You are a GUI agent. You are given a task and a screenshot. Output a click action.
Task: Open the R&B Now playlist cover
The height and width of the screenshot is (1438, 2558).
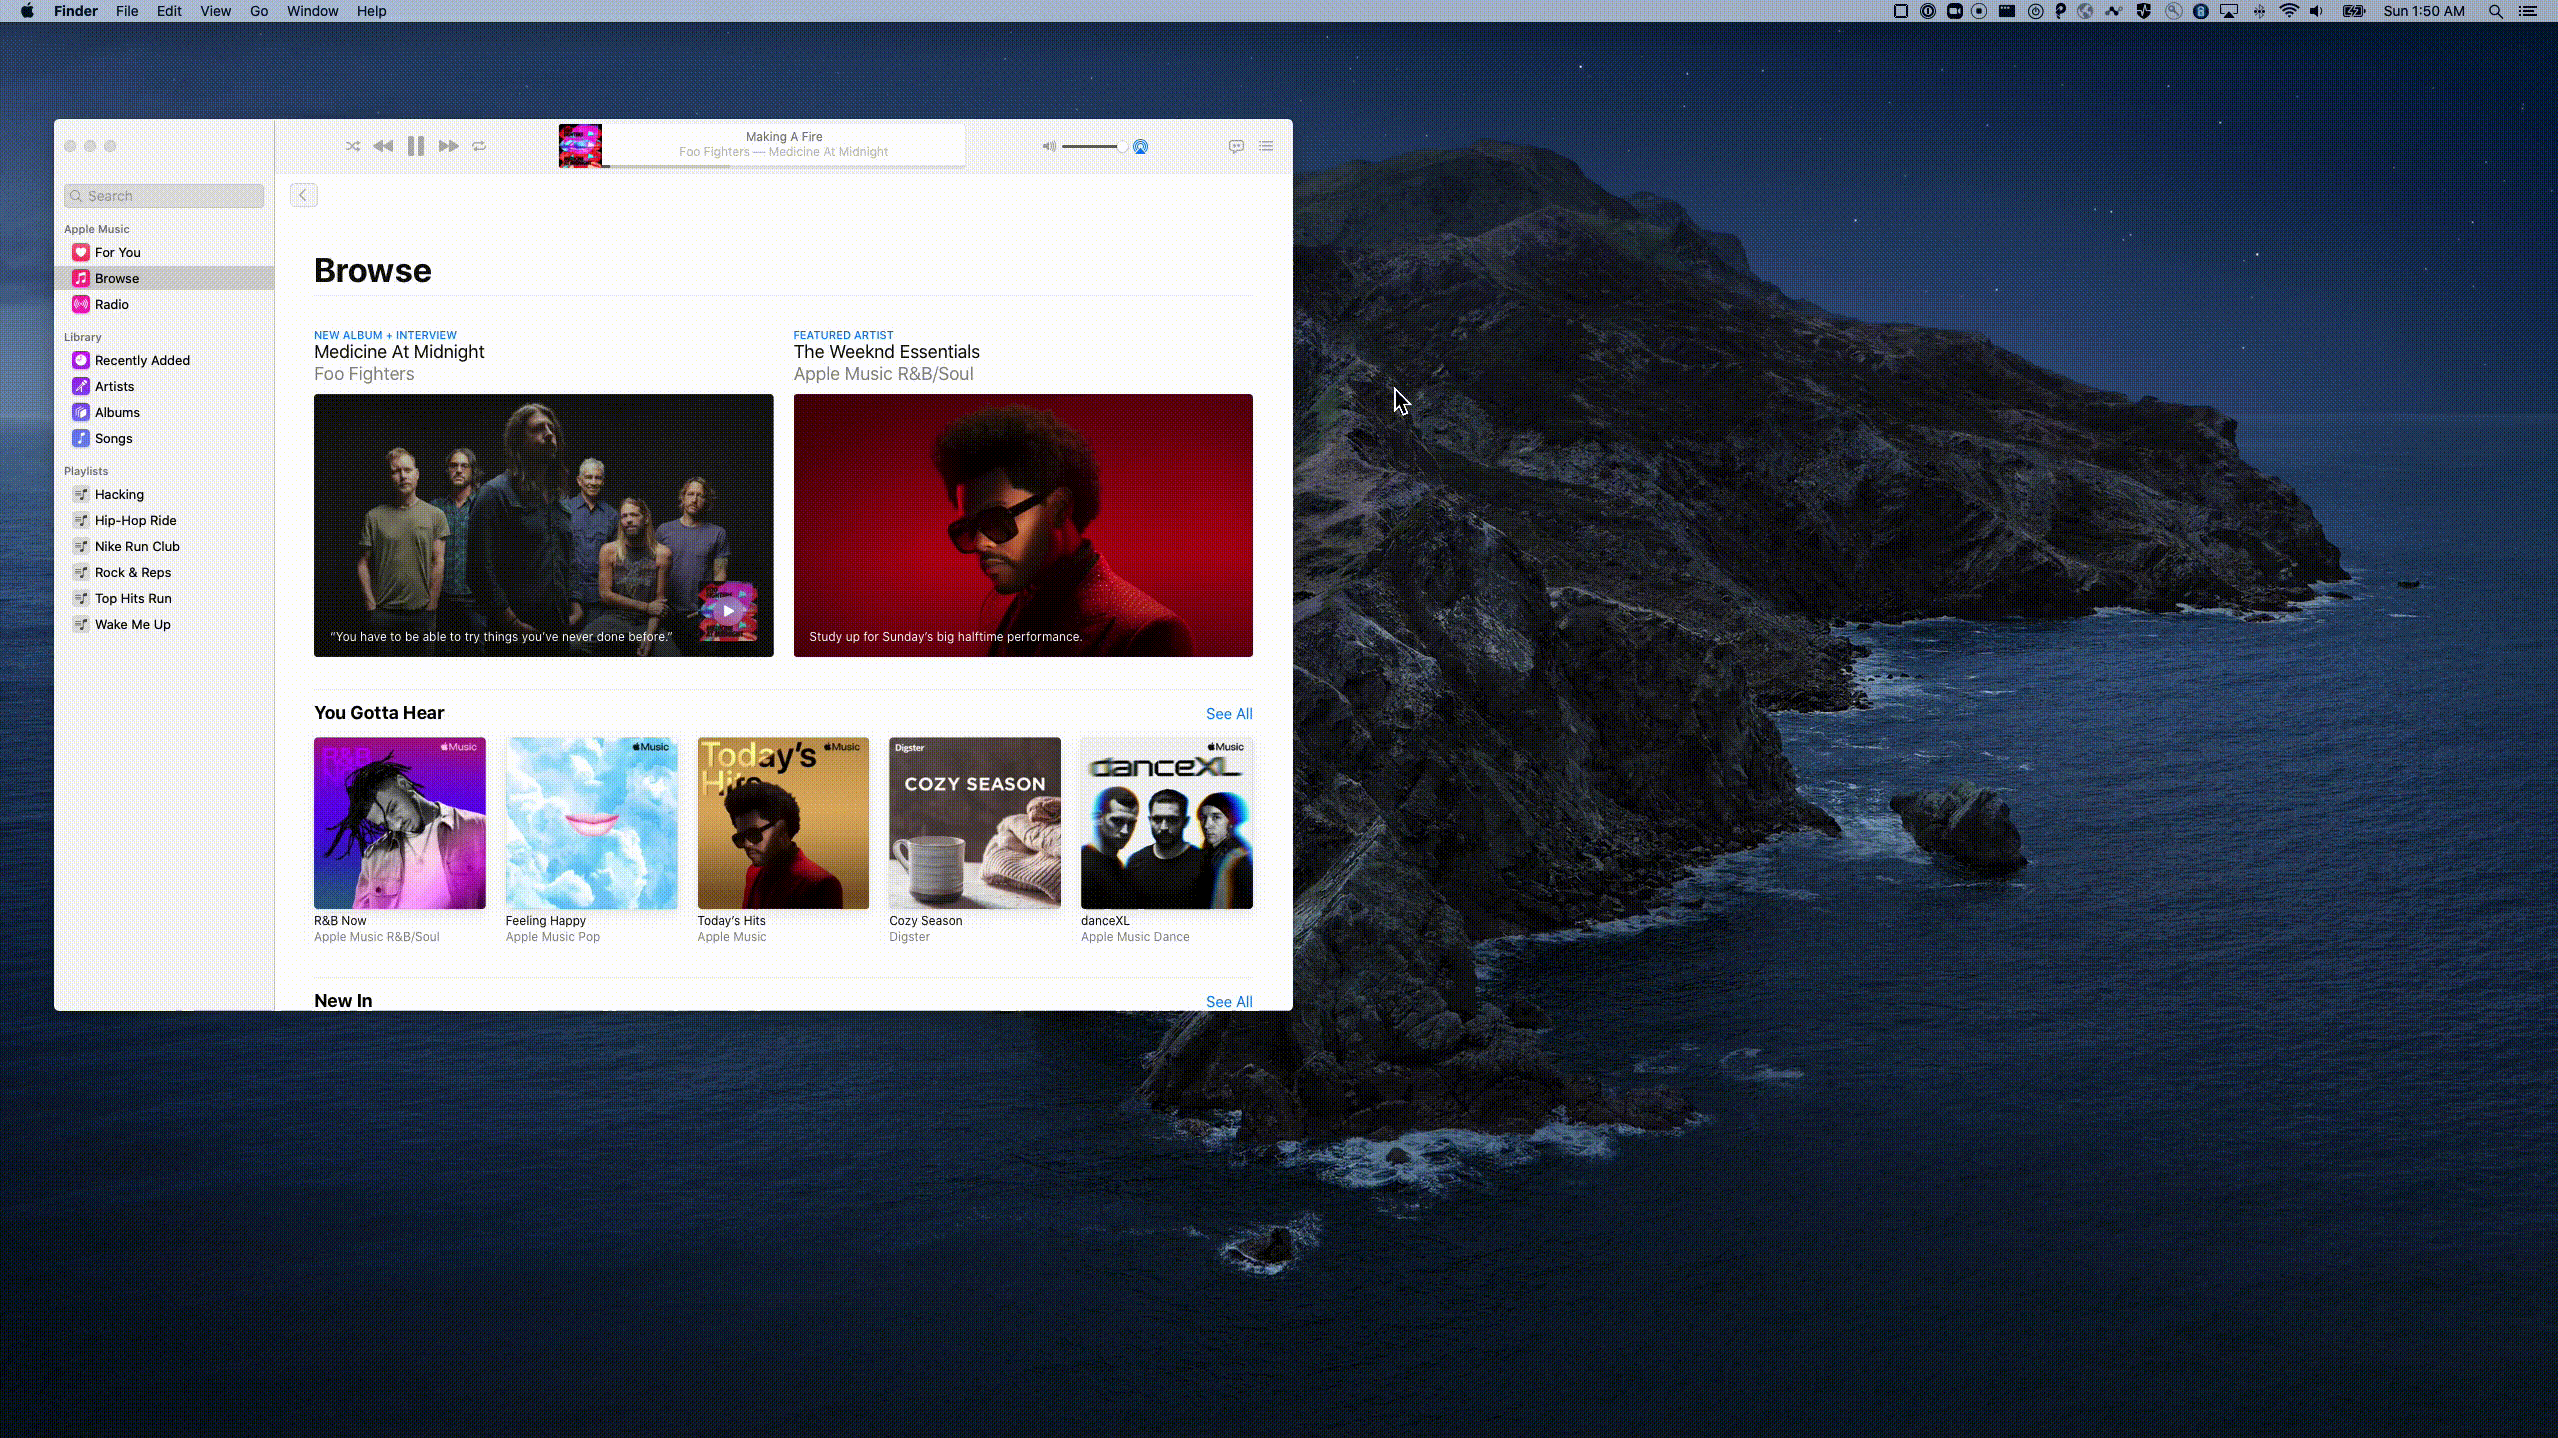click(x=400, y=823)
